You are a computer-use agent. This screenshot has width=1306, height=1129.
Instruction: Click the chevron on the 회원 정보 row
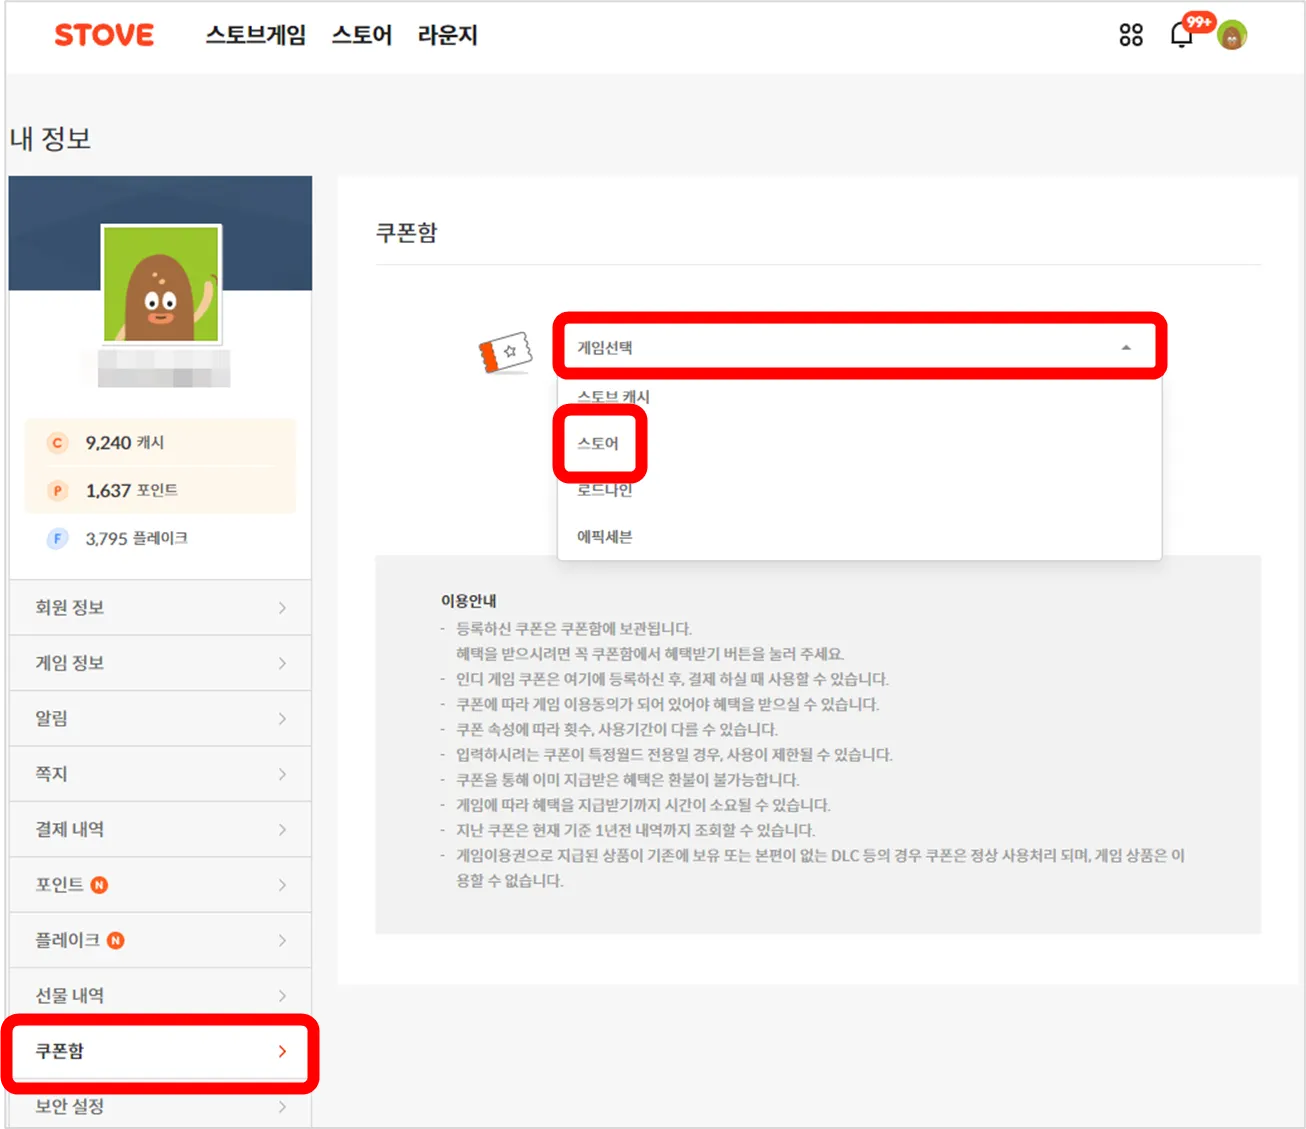click(x=283, y=608)
